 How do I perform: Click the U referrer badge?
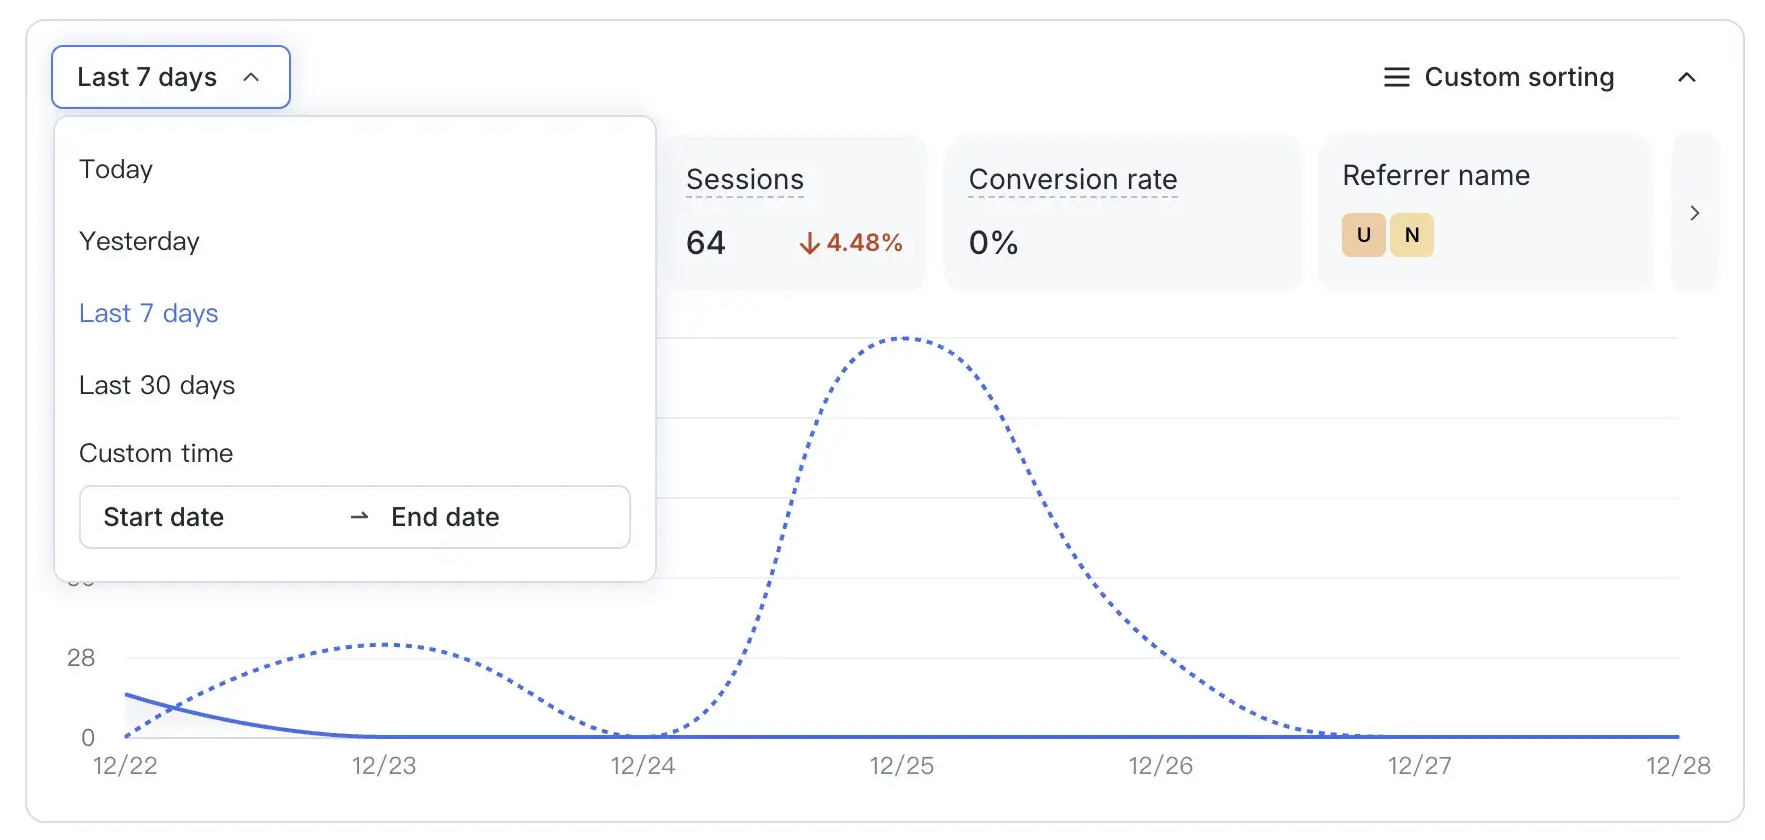pos(1363,235)
